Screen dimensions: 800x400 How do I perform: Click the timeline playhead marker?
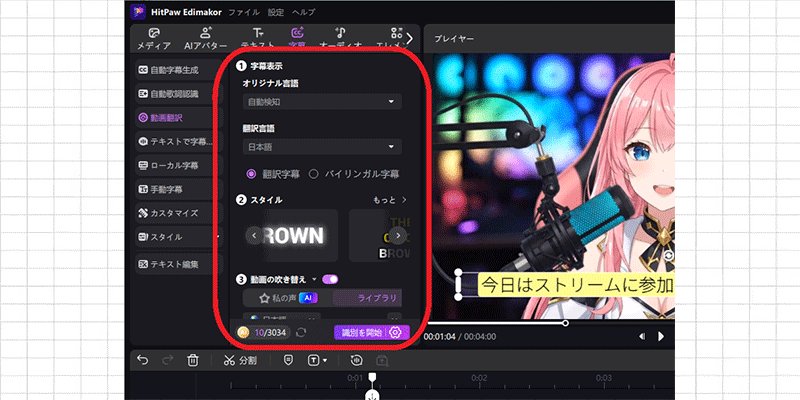[373, 376]
